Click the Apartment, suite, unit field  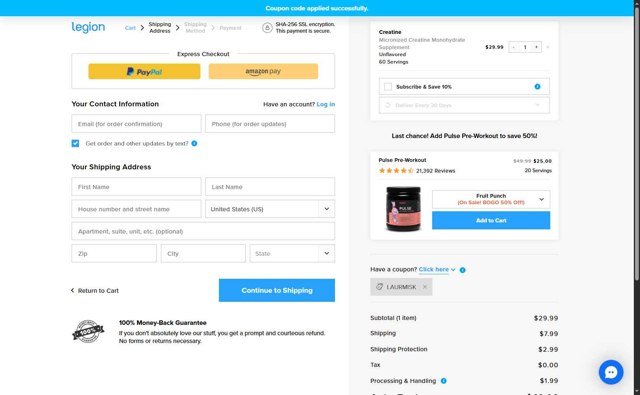pos(203,231)
